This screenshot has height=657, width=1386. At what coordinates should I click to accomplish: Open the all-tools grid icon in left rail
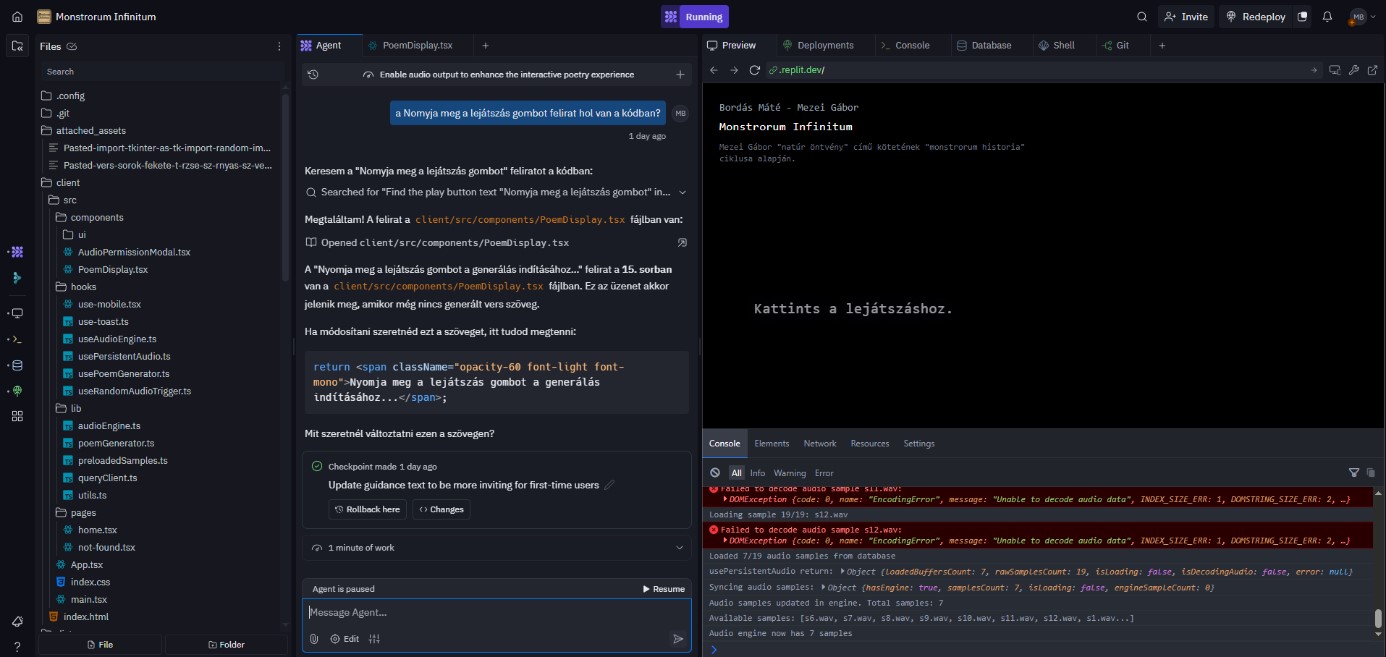point(17,416)
